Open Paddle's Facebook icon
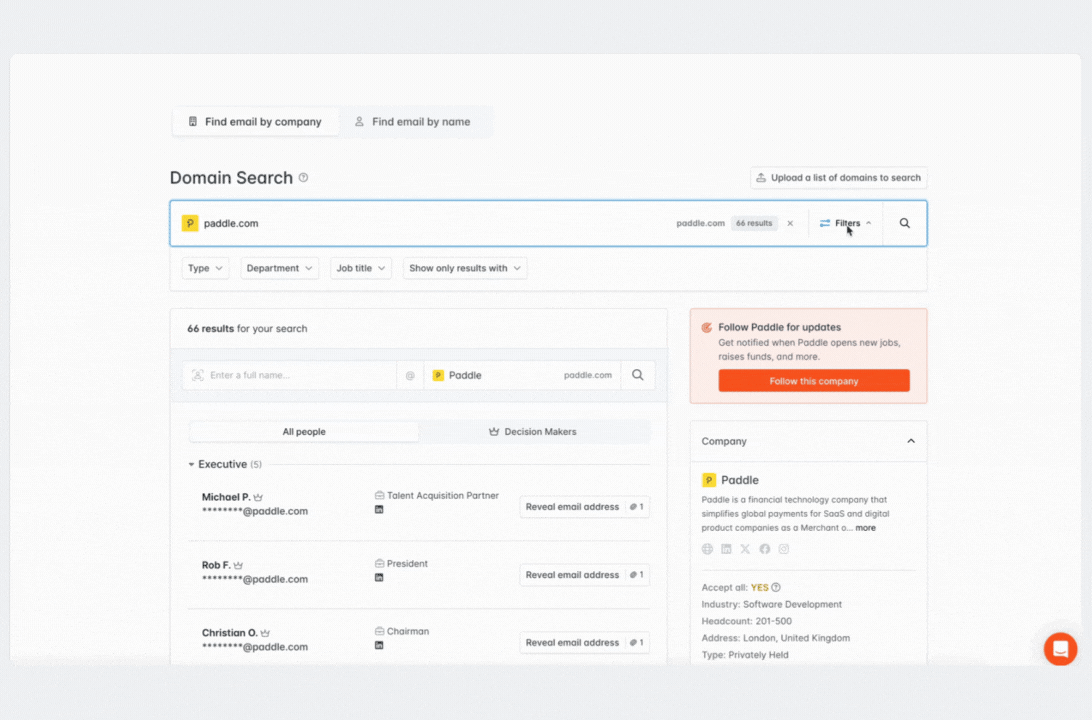 point(765,549)
